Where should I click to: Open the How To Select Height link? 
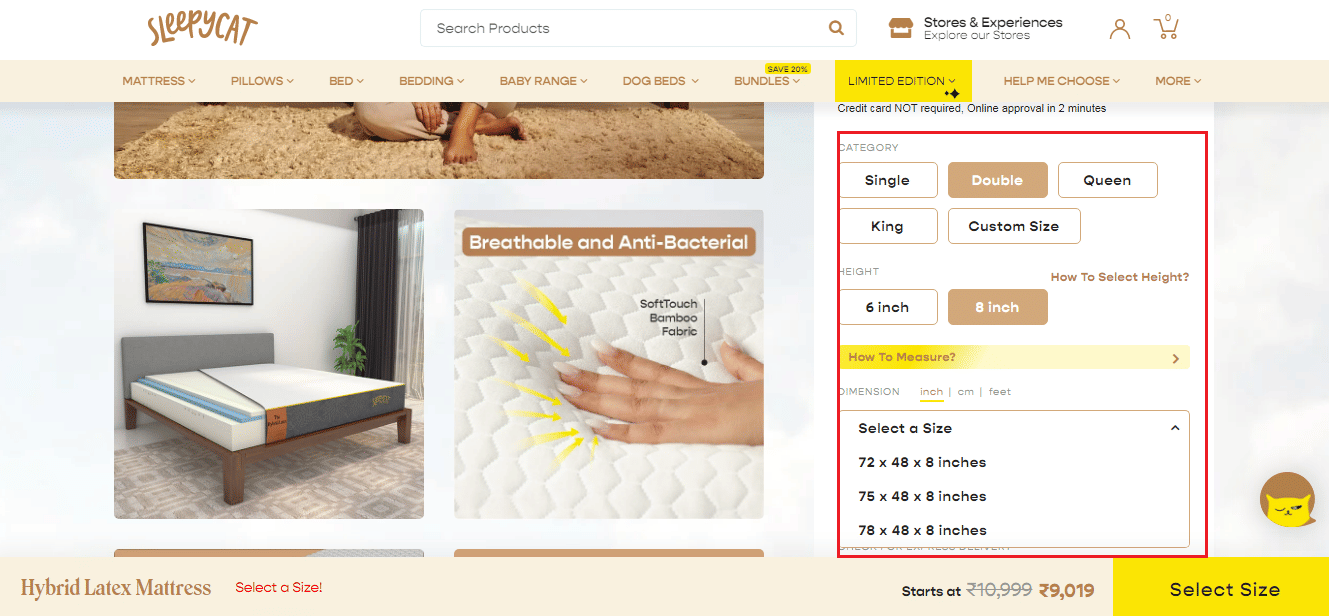tap(1119, 277)
